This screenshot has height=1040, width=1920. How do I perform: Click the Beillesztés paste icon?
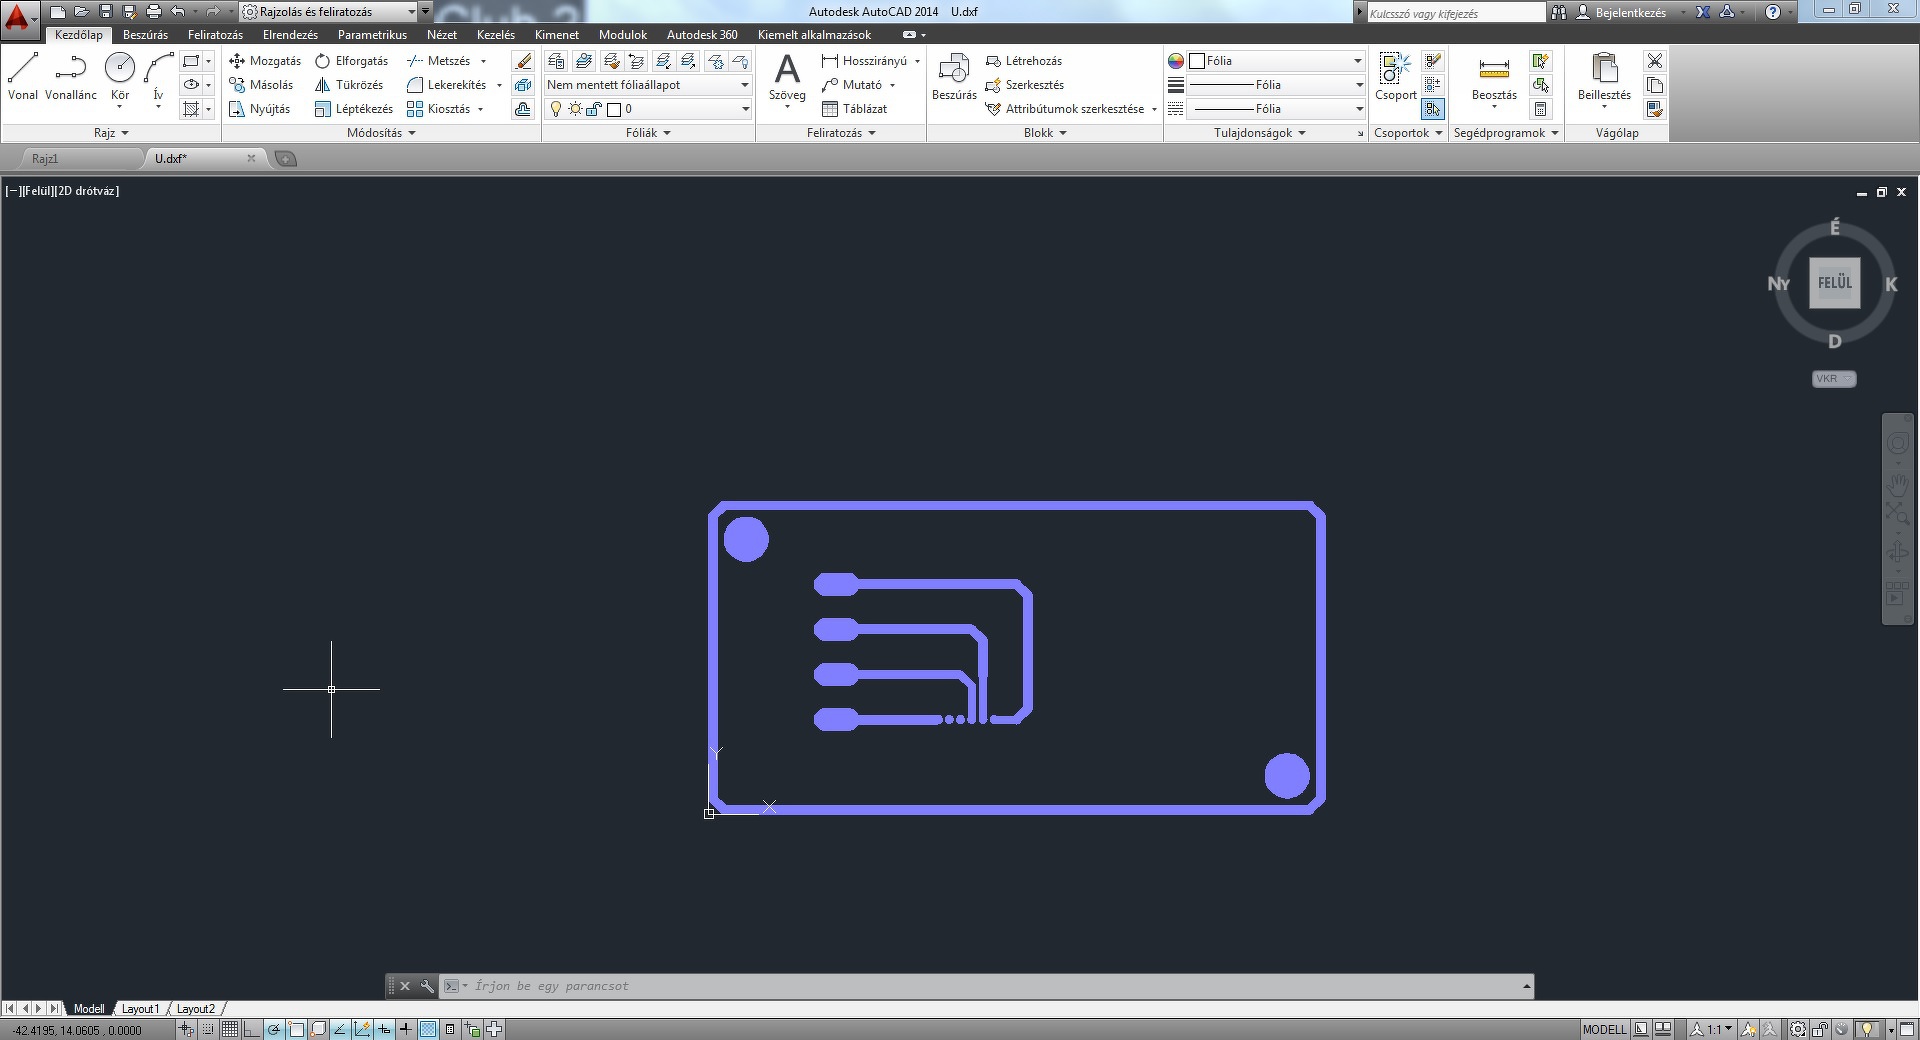1604,77
